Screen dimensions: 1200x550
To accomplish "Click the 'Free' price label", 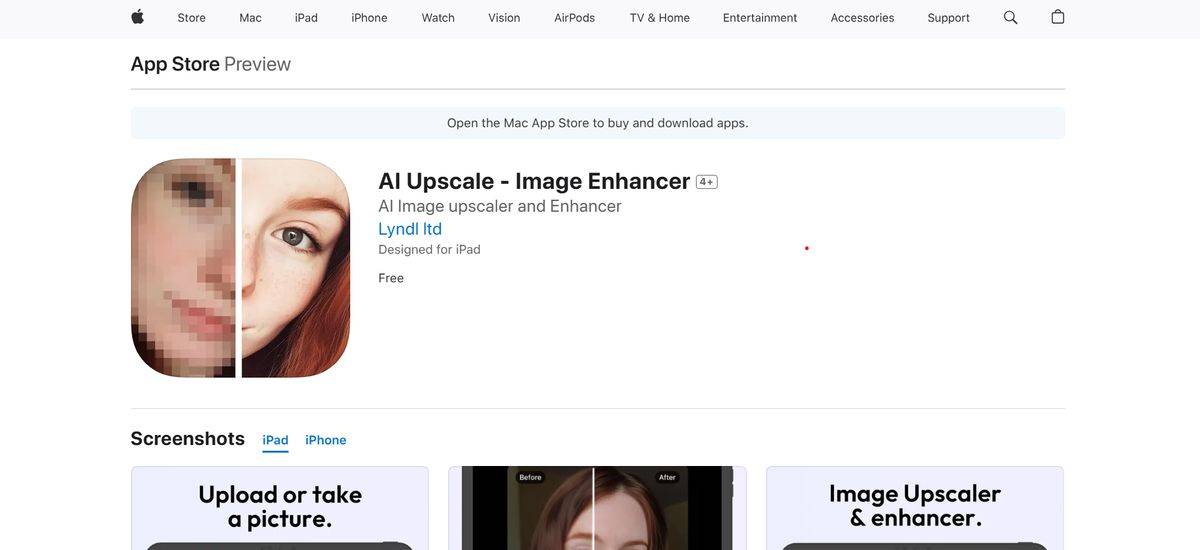I will 391,278.
